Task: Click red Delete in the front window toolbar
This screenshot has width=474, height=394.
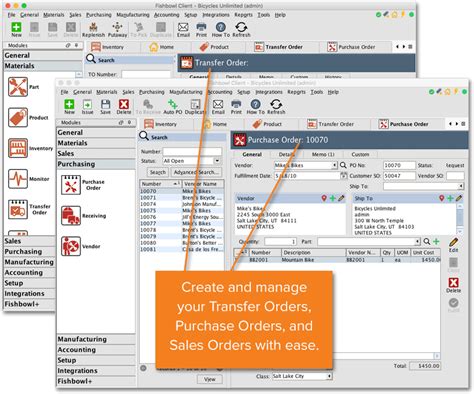Action: click(124, 107)
